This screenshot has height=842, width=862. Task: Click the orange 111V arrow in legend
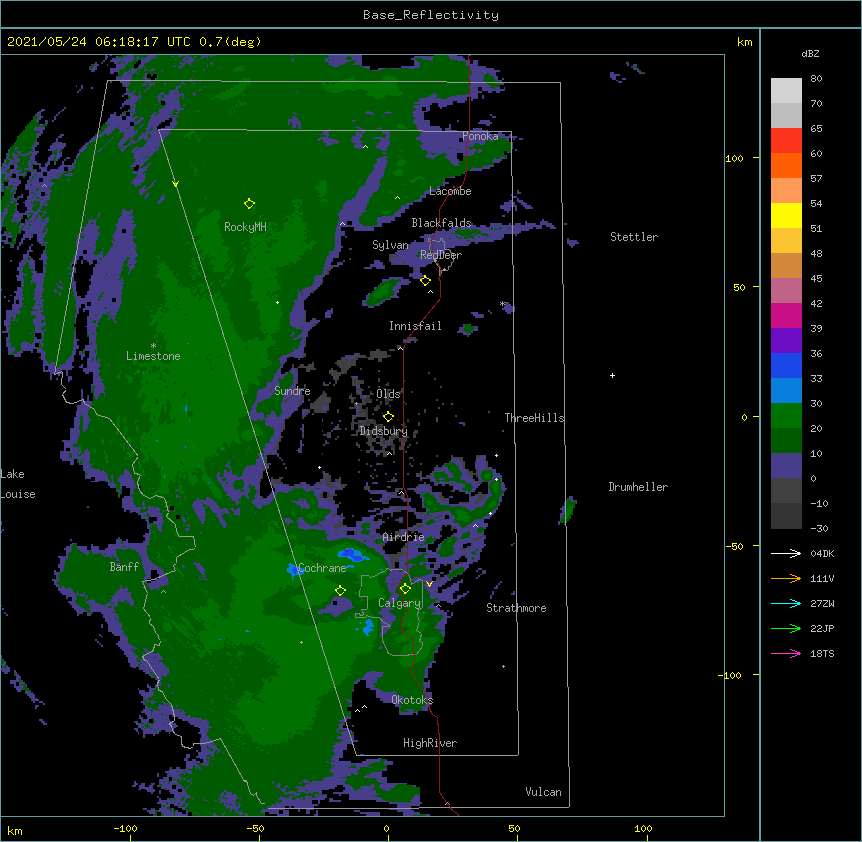tap(786, 578)
